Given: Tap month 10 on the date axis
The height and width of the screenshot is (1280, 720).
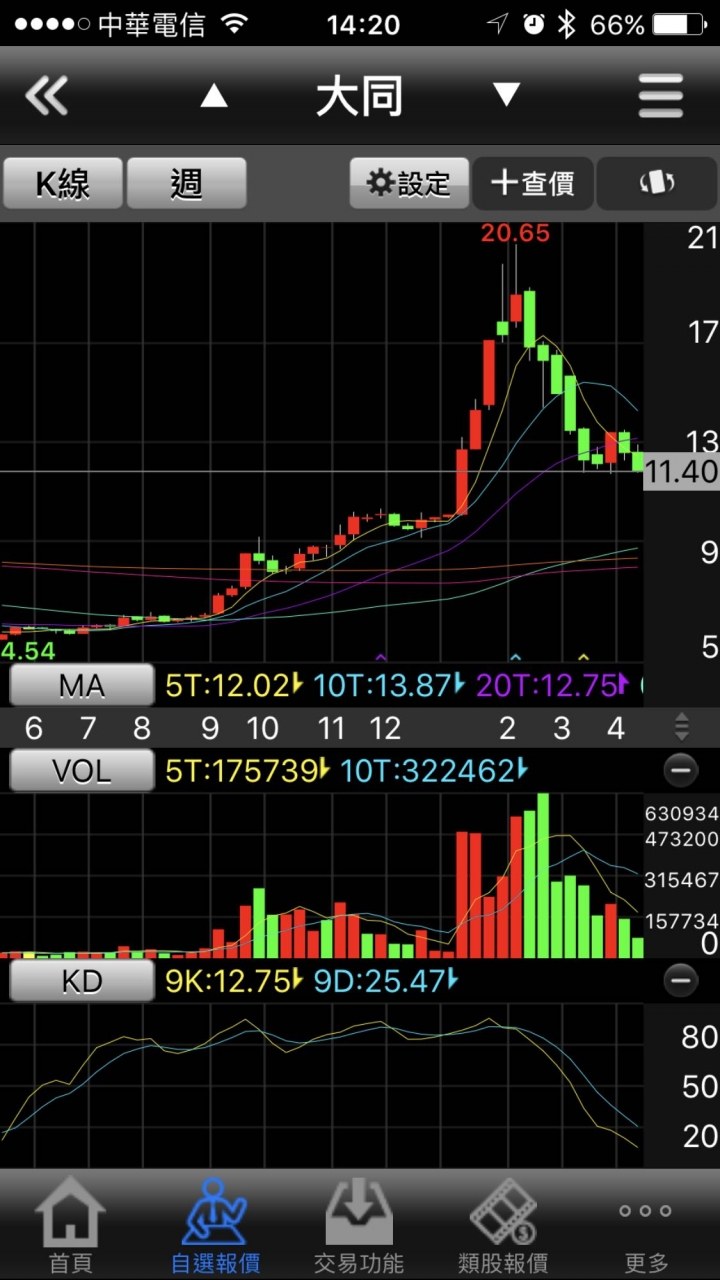Looking at the screenshot, I should pyautogui.click(x=263, y=728).
